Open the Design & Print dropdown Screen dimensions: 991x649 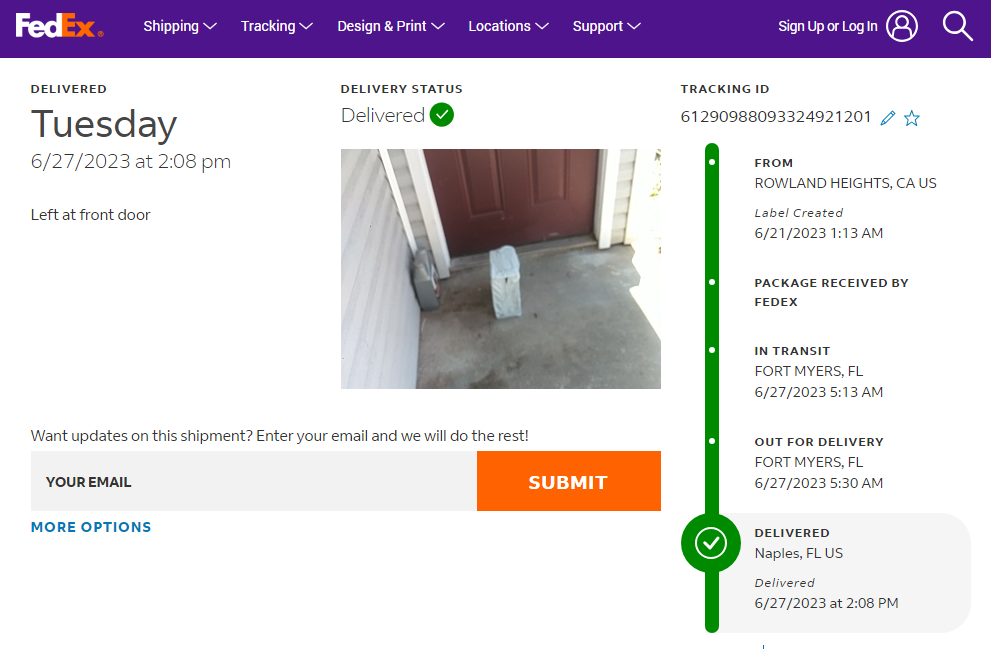pyautogui.click(x=391, y=26)
